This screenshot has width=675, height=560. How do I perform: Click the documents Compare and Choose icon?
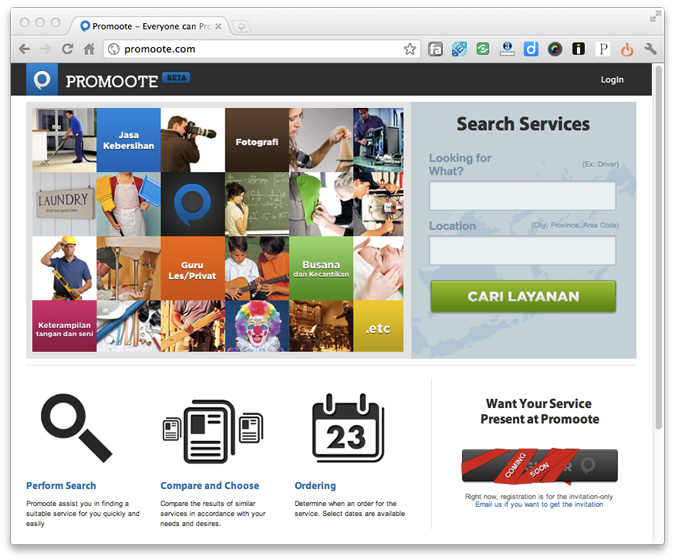pyautogui.click(x=213, y=431)
